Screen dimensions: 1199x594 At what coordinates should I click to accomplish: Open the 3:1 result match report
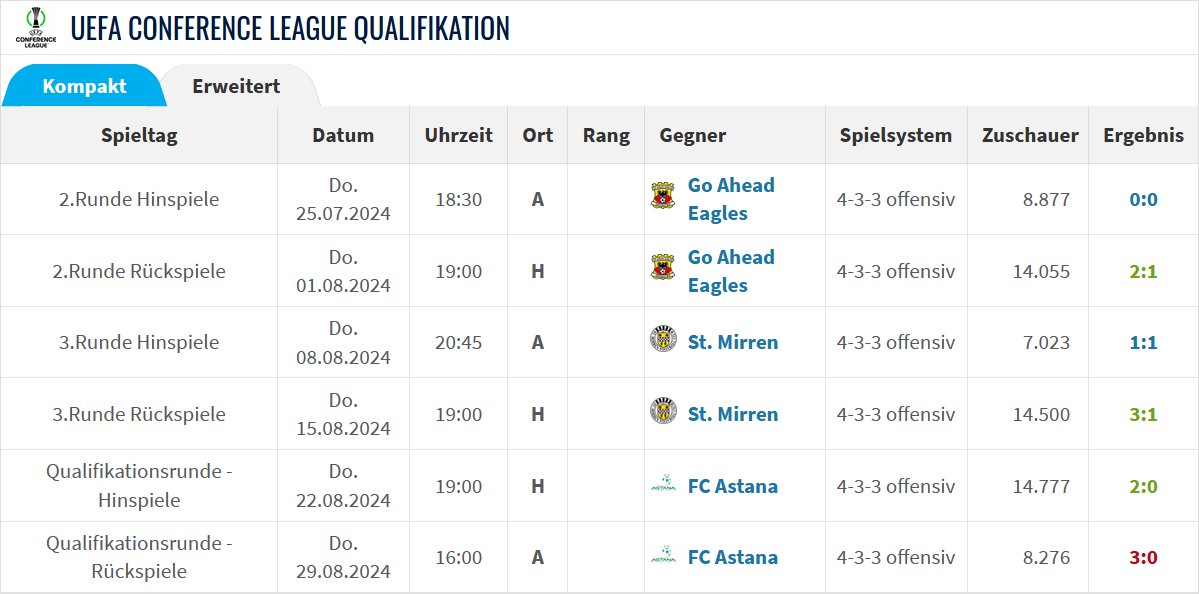pyautogui.click(x=1143, y=414)
